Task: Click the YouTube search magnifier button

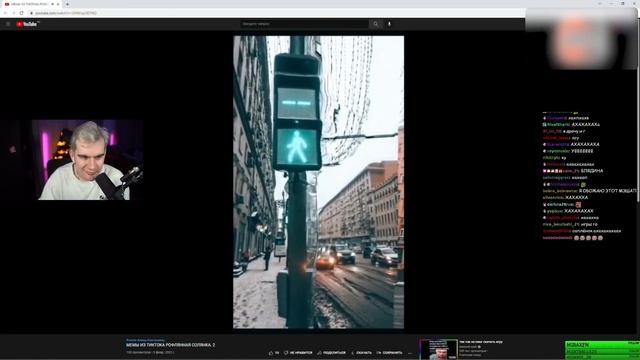Action: pyautogui.click(x=376, y=24)
